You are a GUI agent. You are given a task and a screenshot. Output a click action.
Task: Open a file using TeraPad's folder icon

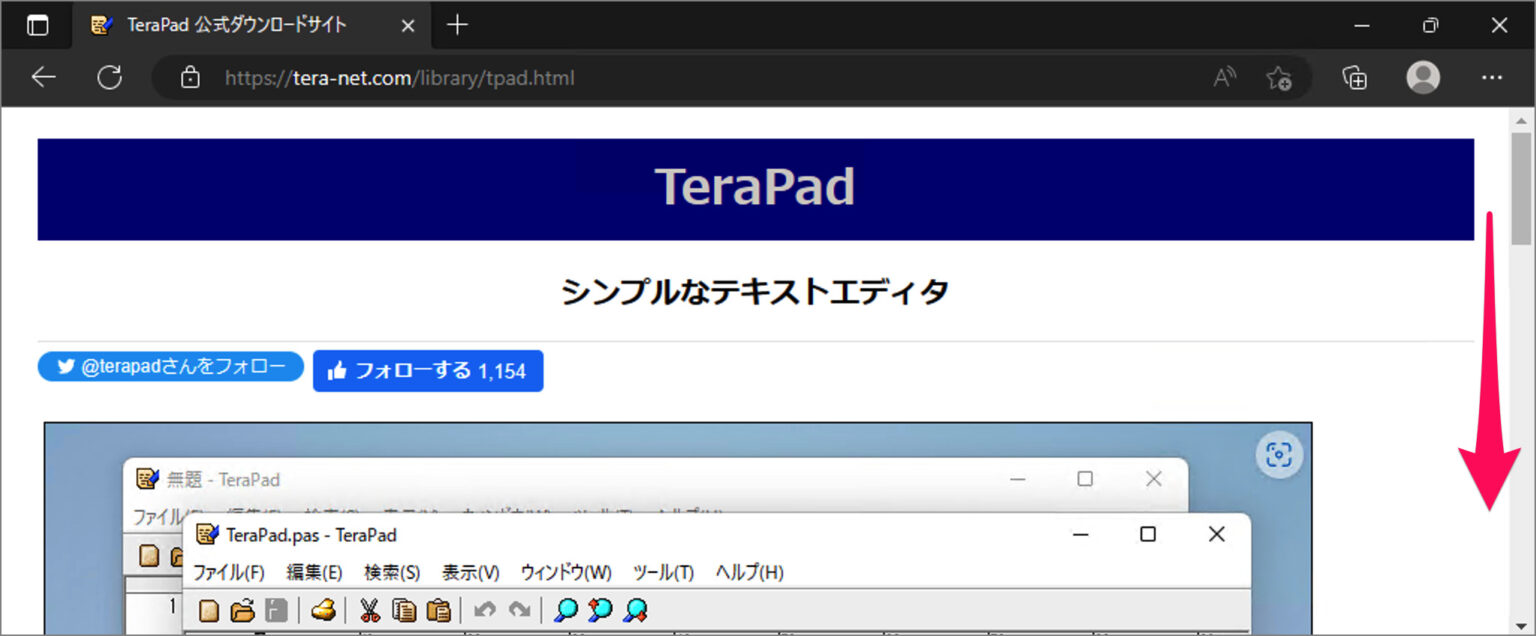[242, 610]
